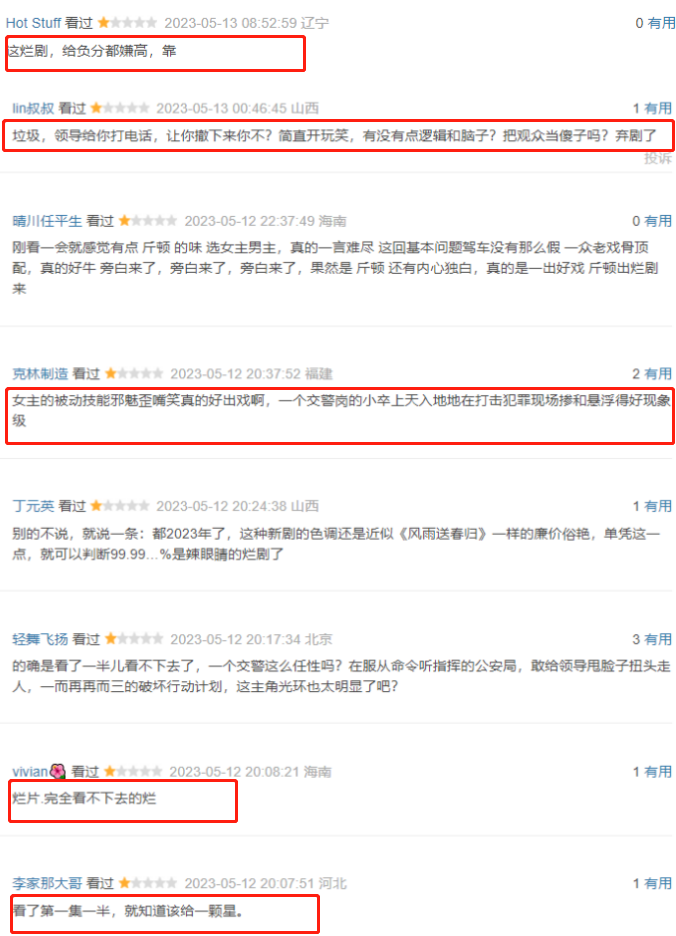Viewport: 676px width, 936px height.
Task: Open 克林制造 user profile
Action: click(x=40, y=374)
